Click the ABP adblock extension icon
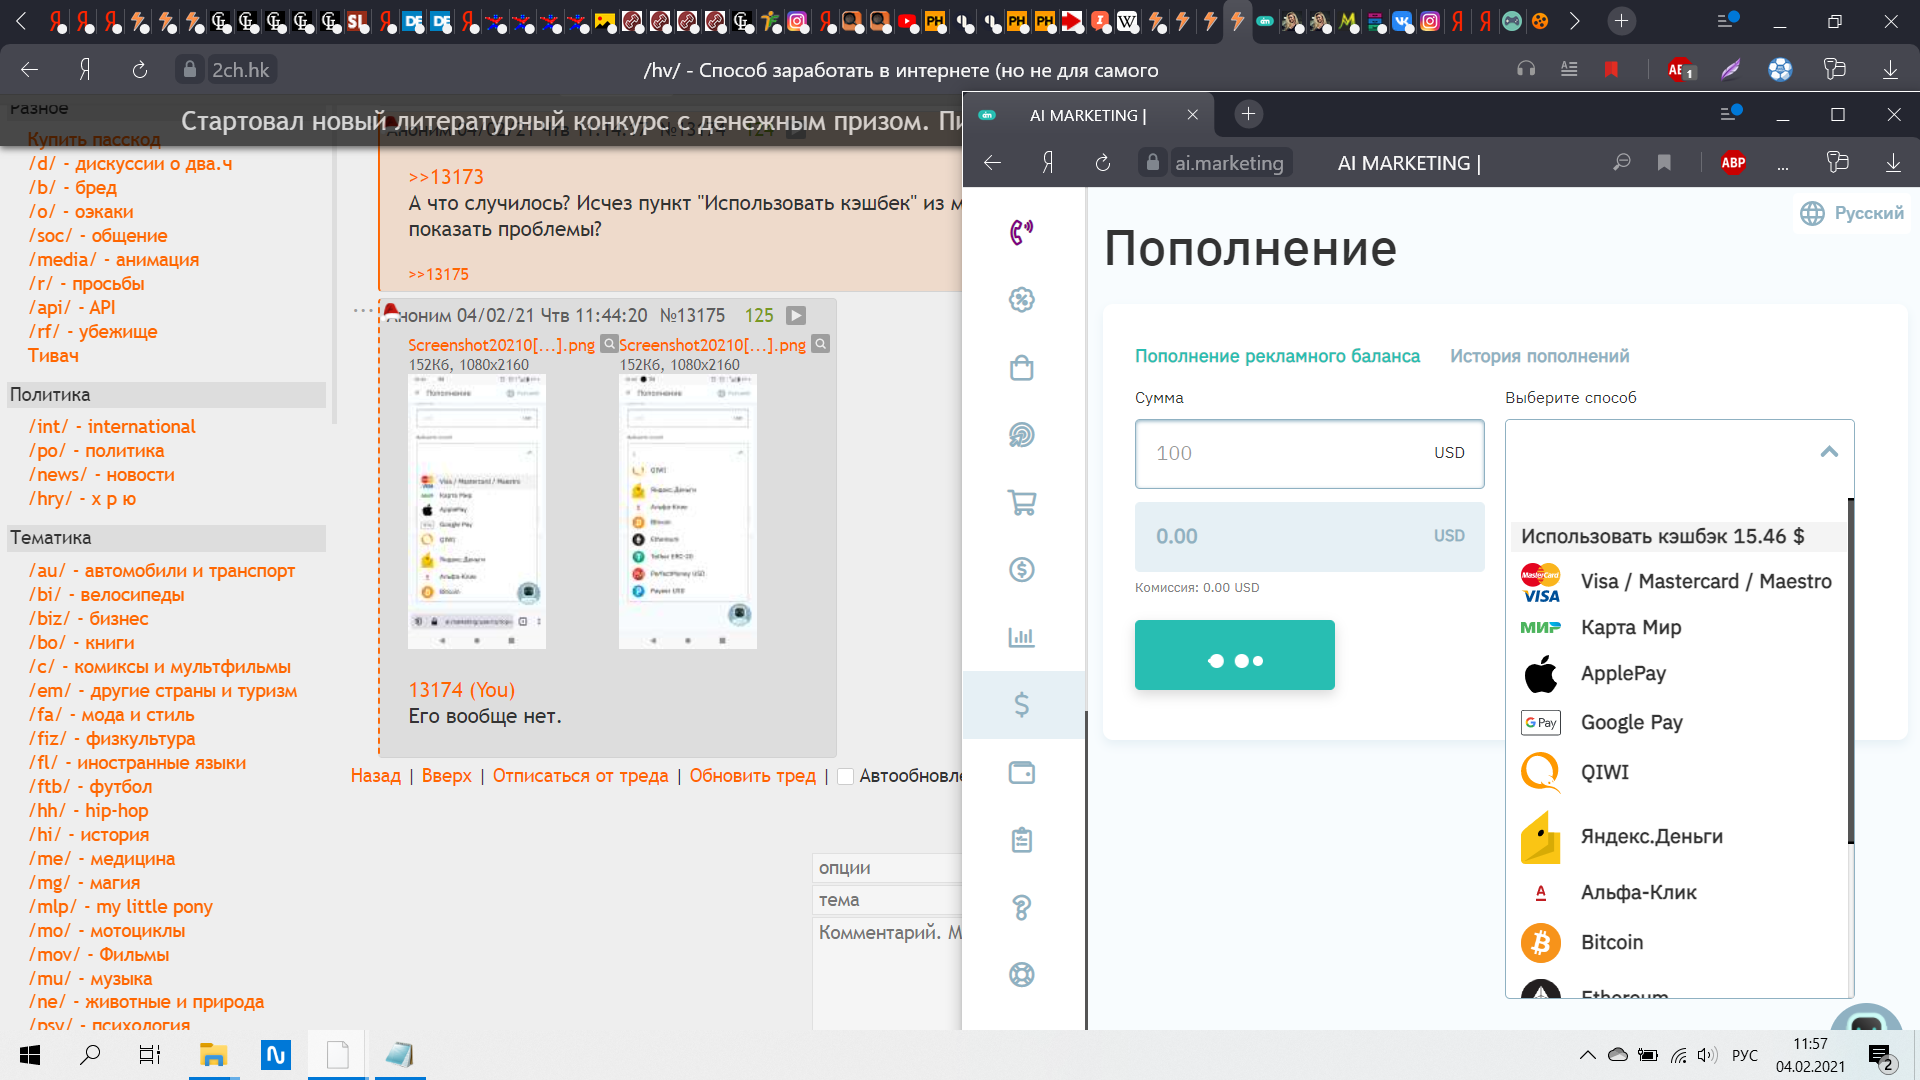Screen dimensions: 1920x1080 [1733, 163]
